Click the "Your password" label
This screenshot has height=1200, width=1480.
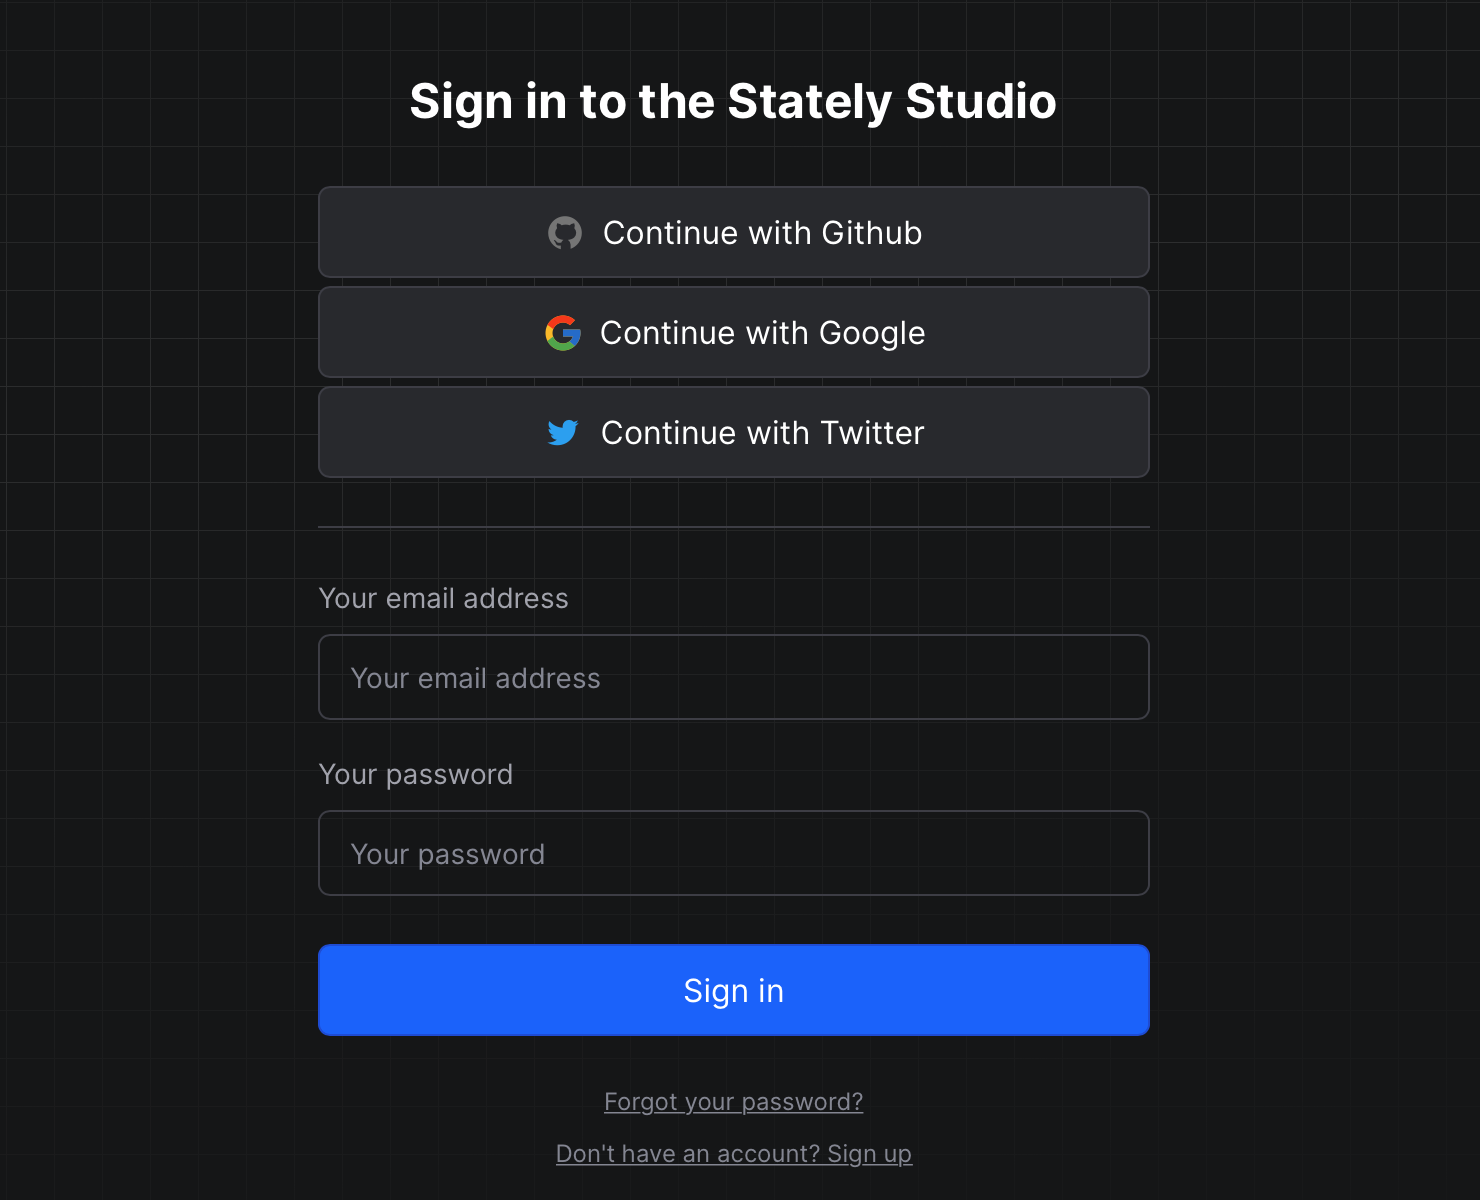[416, 774]
